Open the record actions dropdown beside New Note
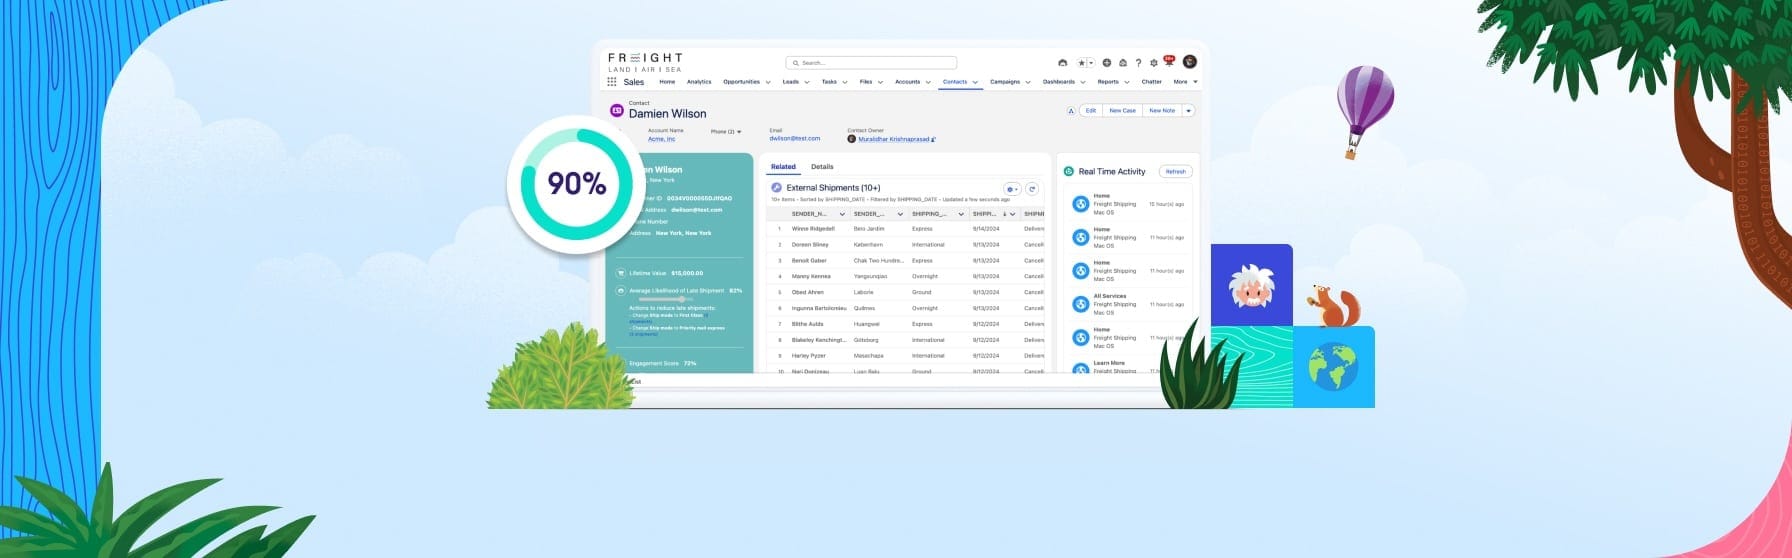This screenshot has width=1792, height=558. click(x=1188, y=111)
